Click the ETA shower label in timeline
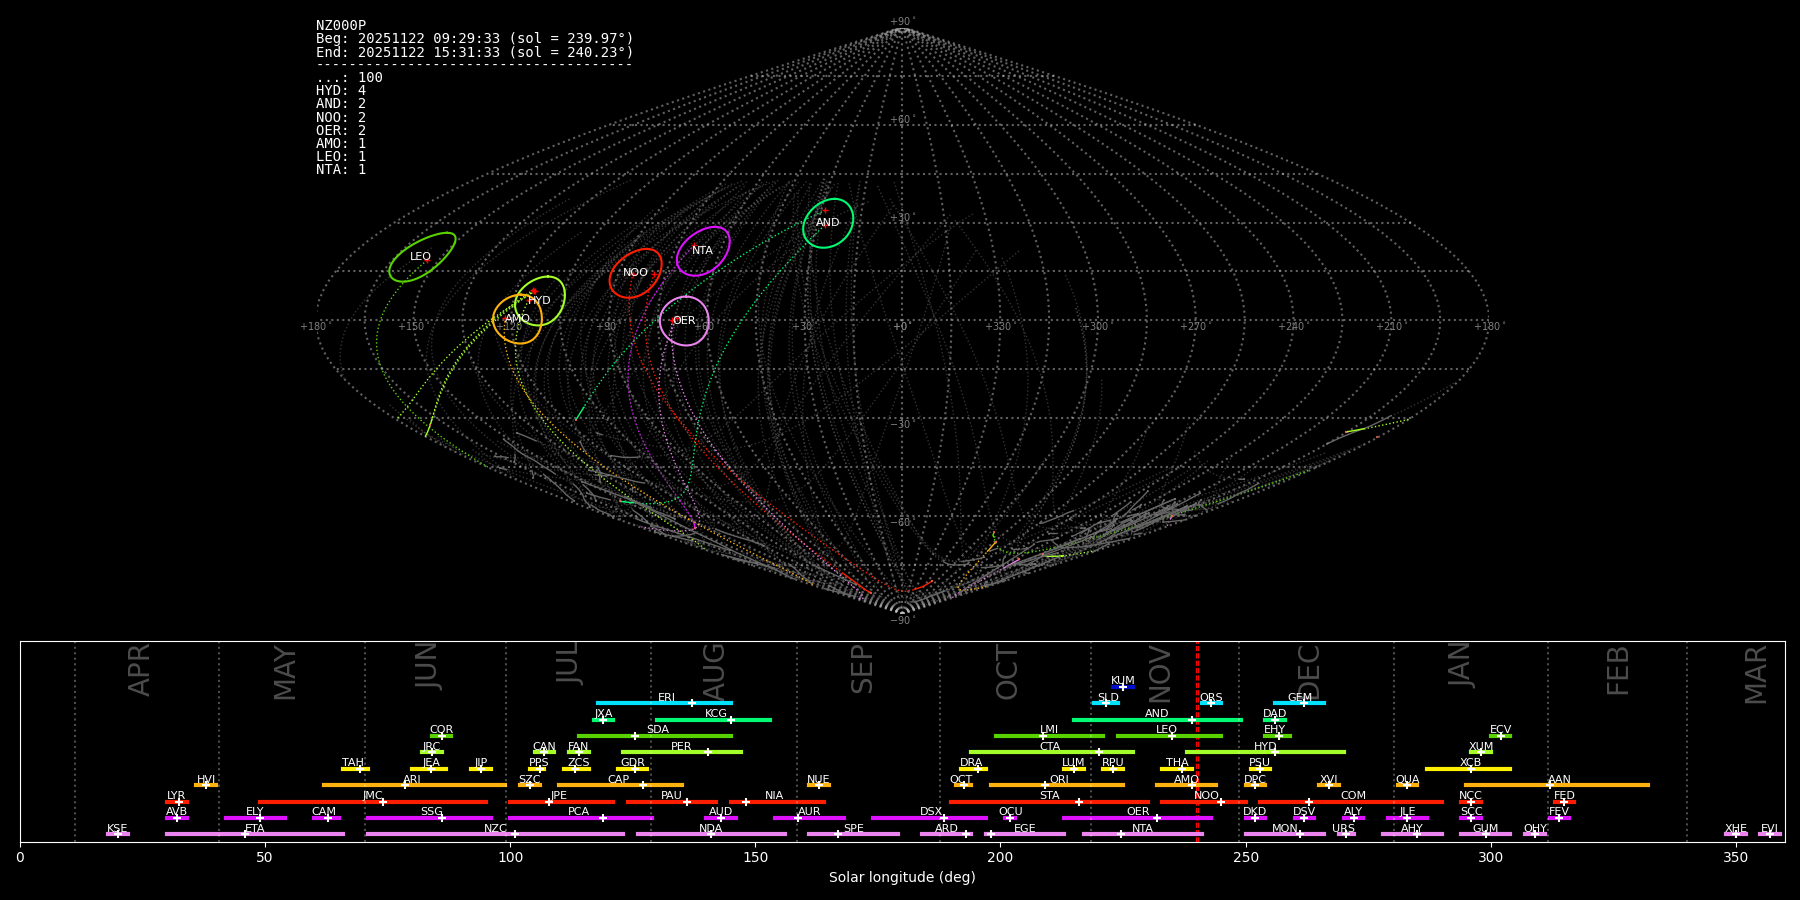 coord(255,828)
